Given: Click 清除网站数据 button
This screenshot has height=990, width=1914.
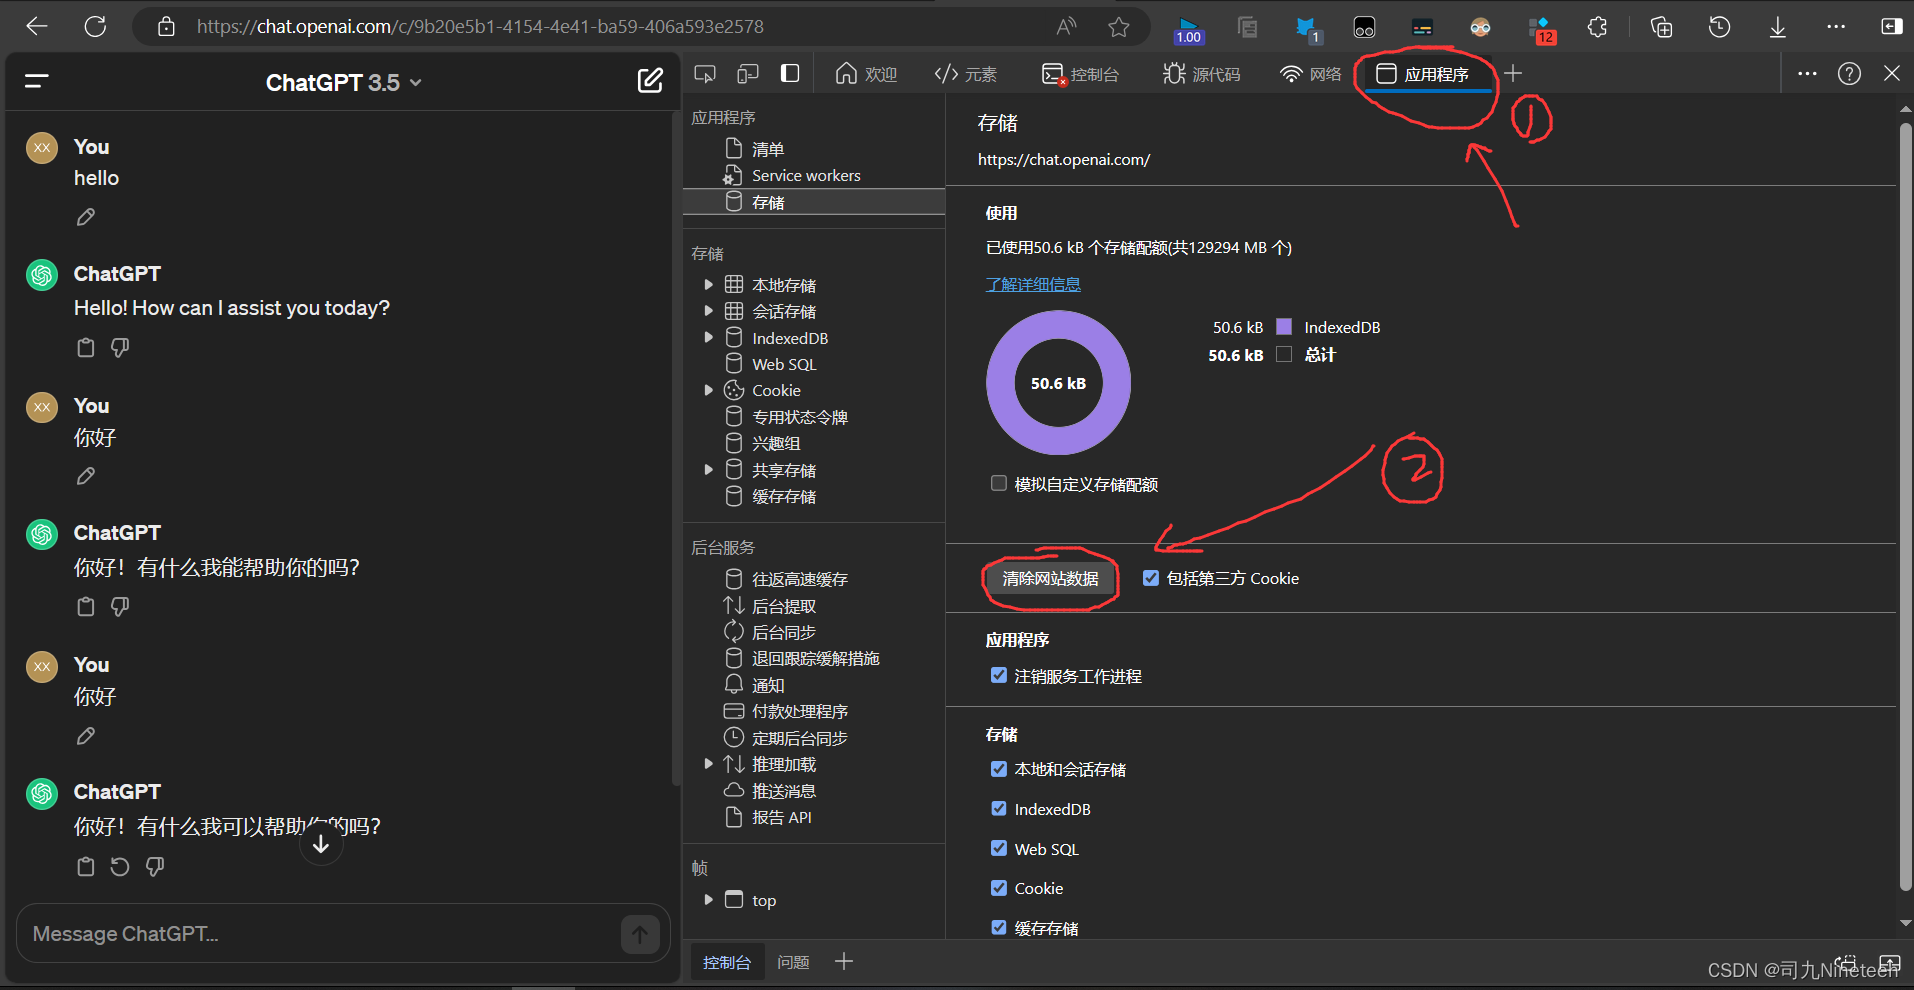Looking at the screenshot, I should pos(1050,578).
